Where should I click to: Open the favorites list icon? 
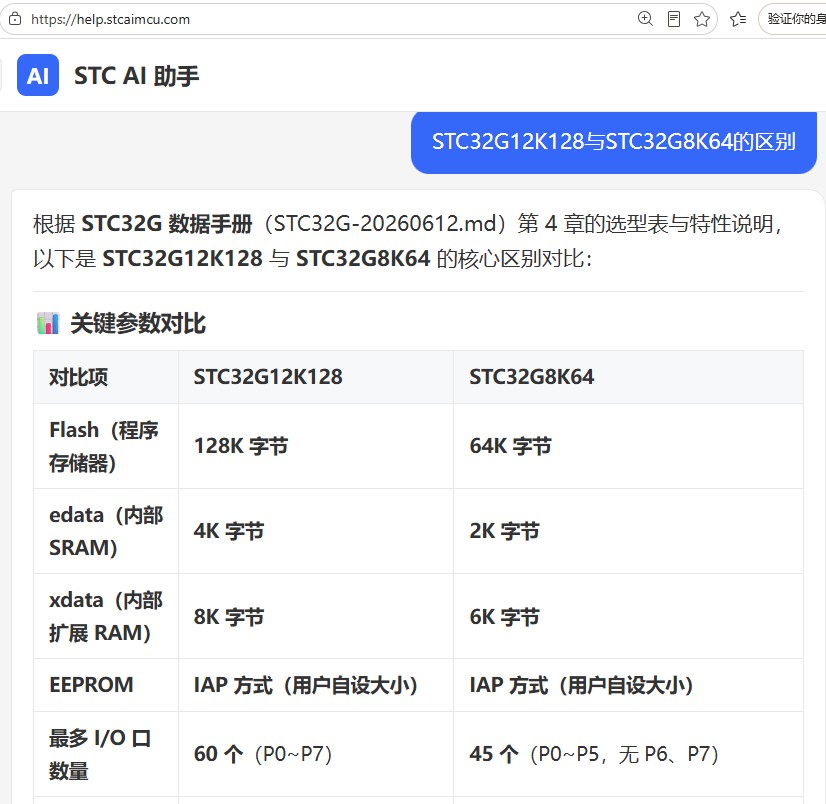tap(738, 19)
